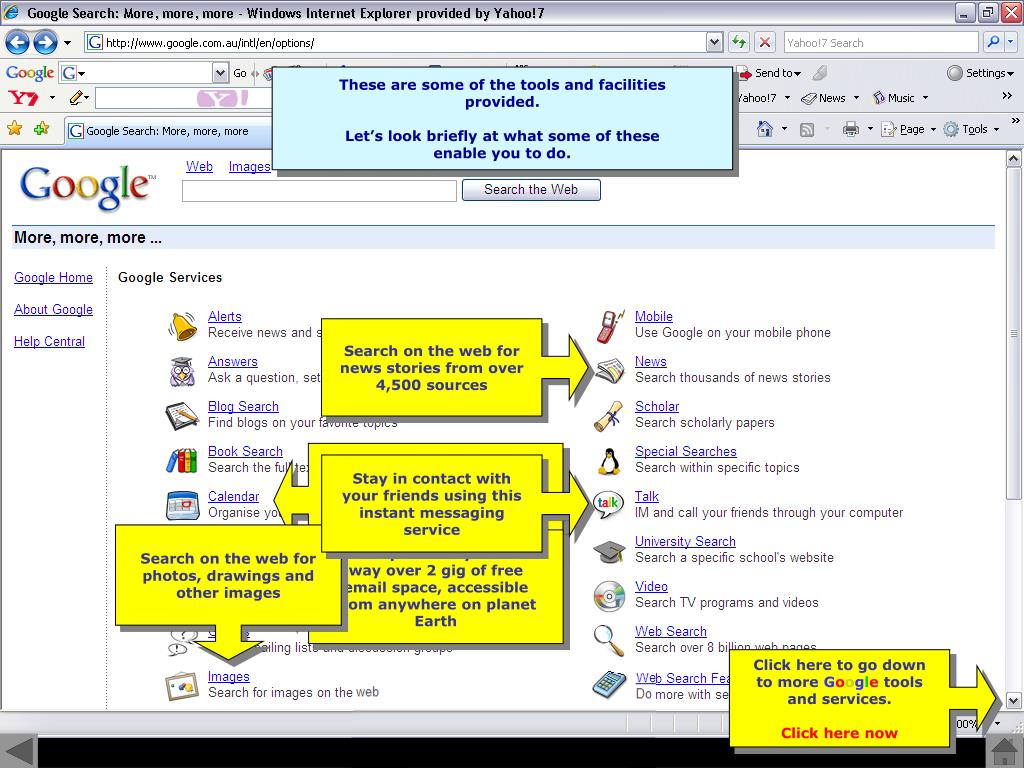This screenshot has height=768, width=1024.
Task: Click the Web link above search box
Action: click(199, 167)
